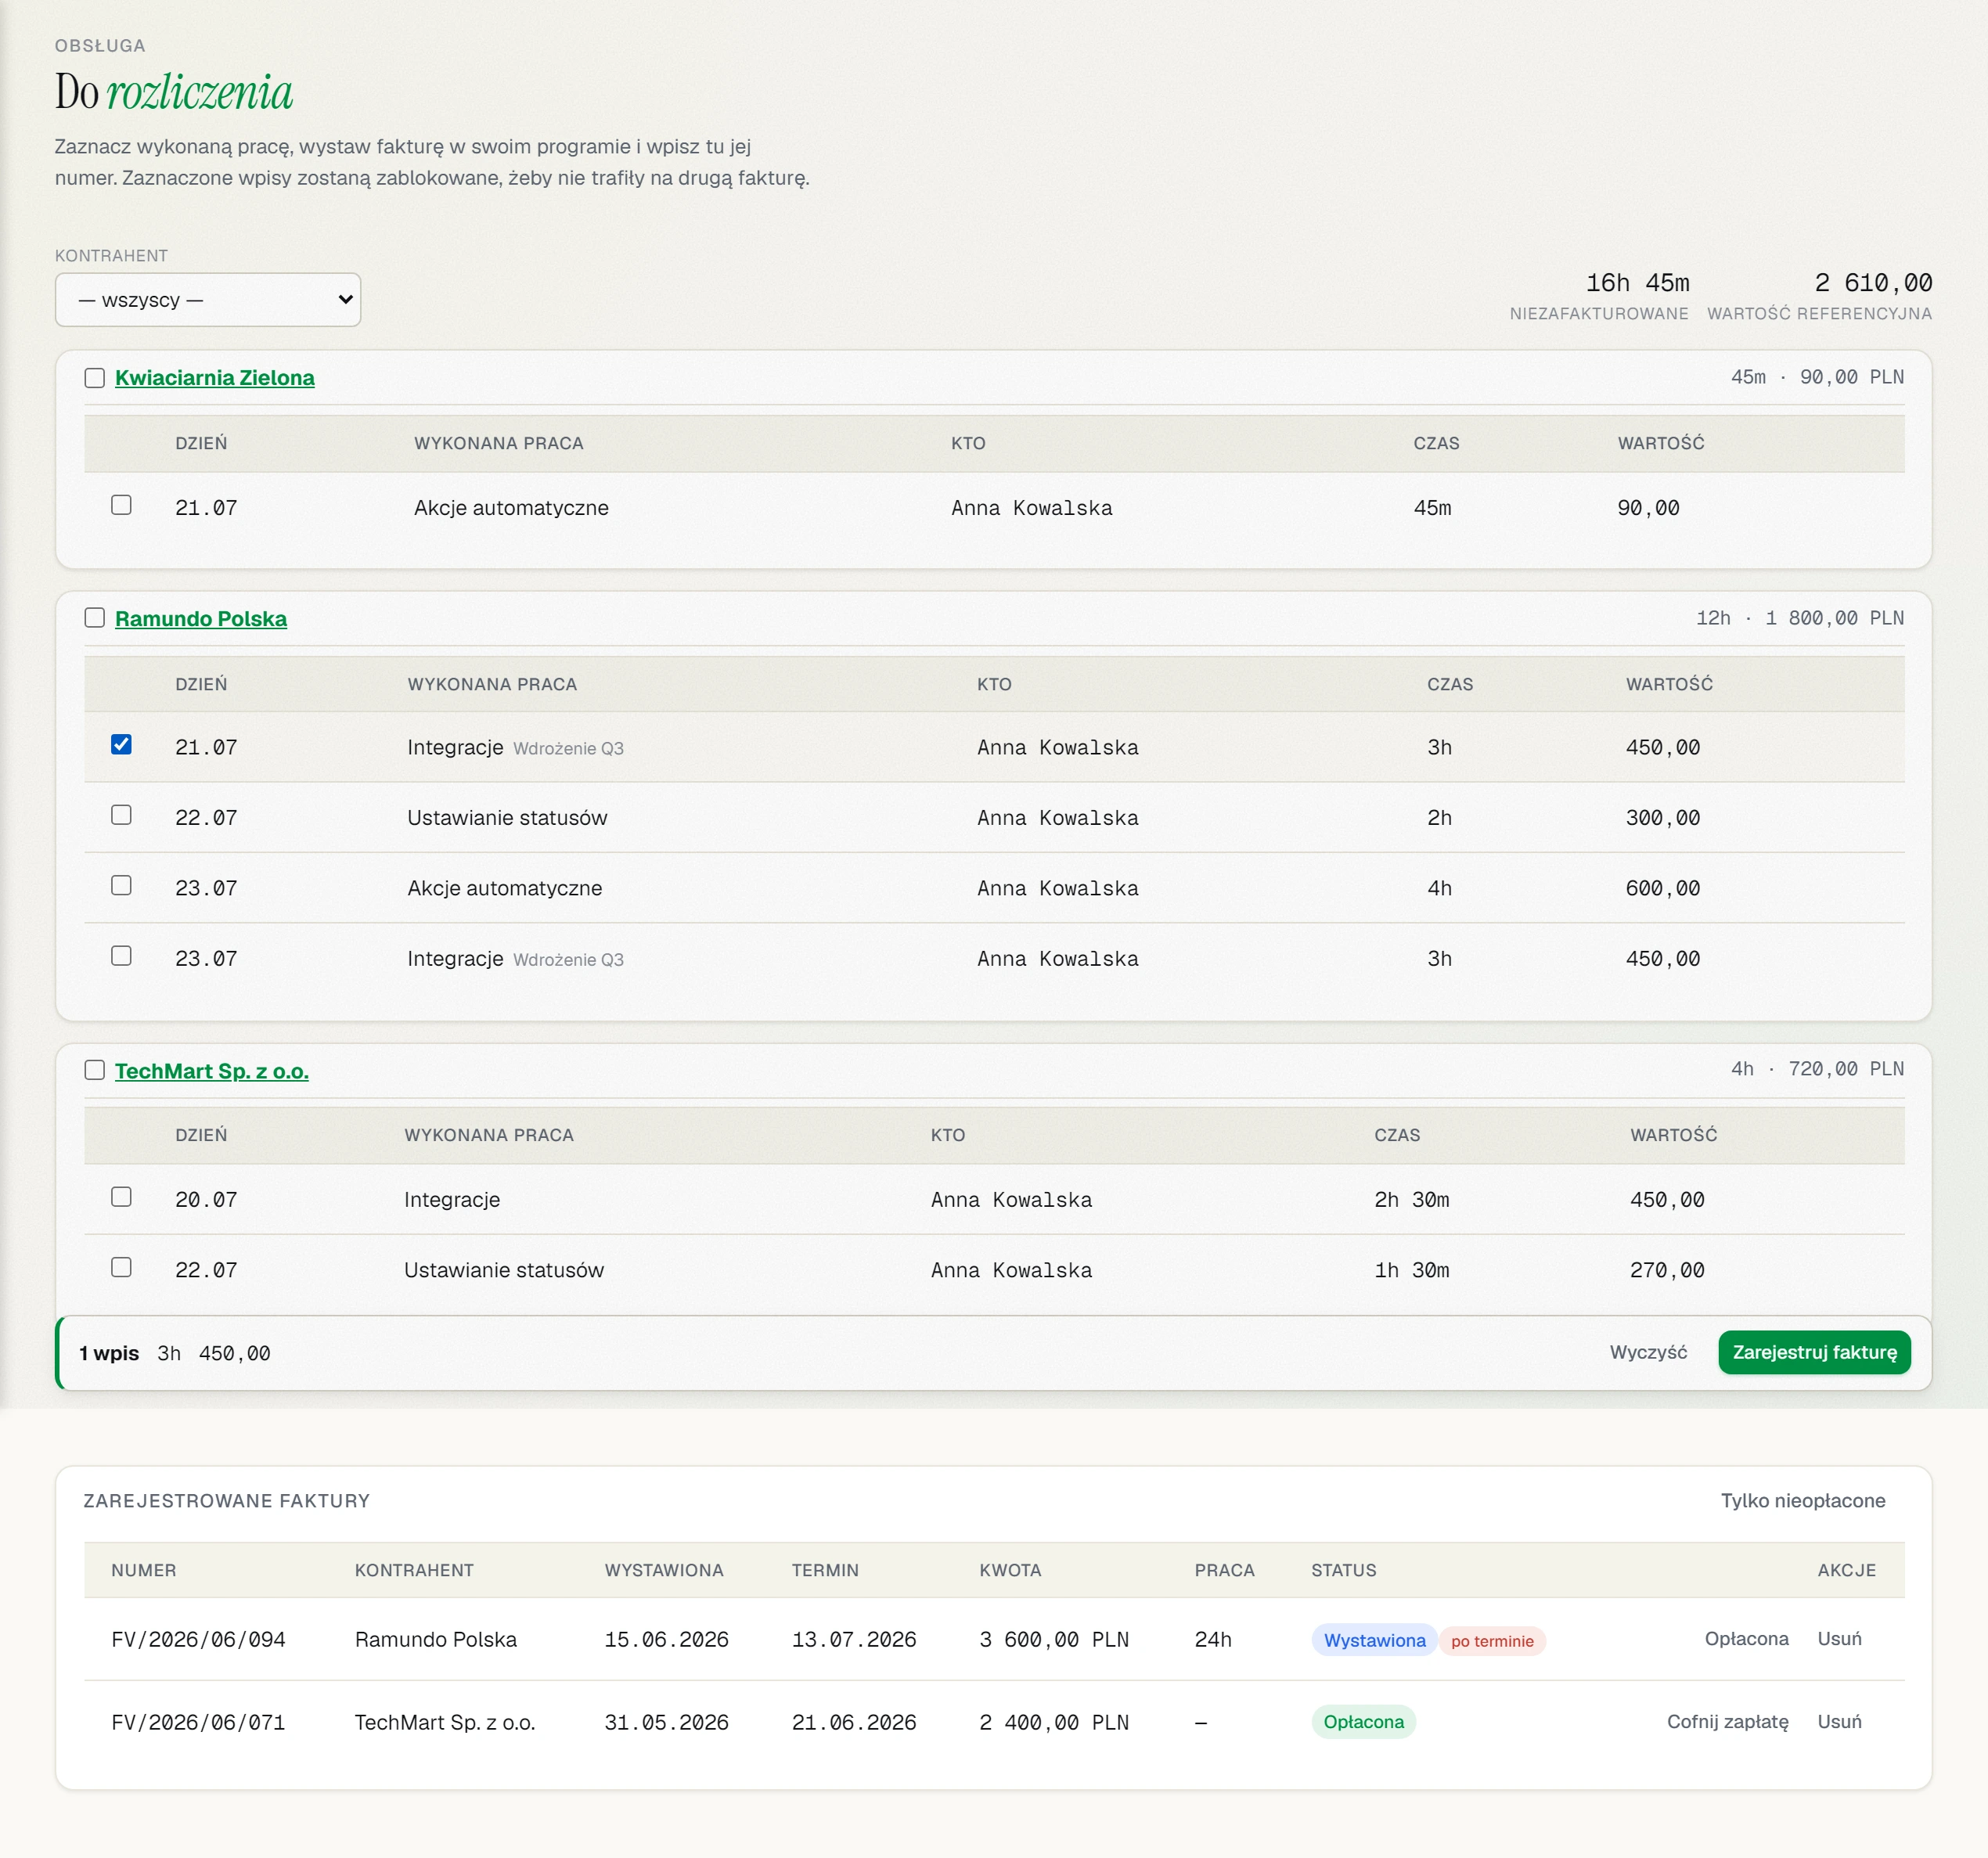Click the Kwota column header in invoices table

coord(1010,1570)
